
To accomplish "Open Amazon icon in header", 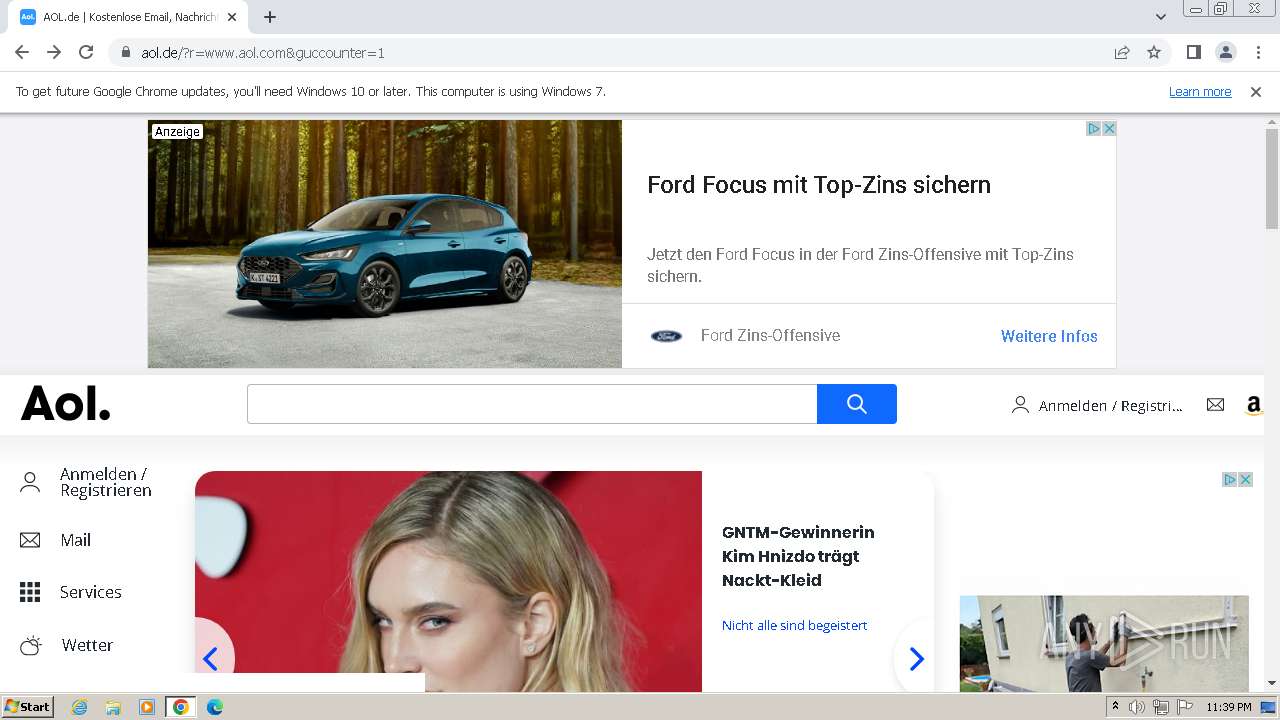I will (1253, 405).
